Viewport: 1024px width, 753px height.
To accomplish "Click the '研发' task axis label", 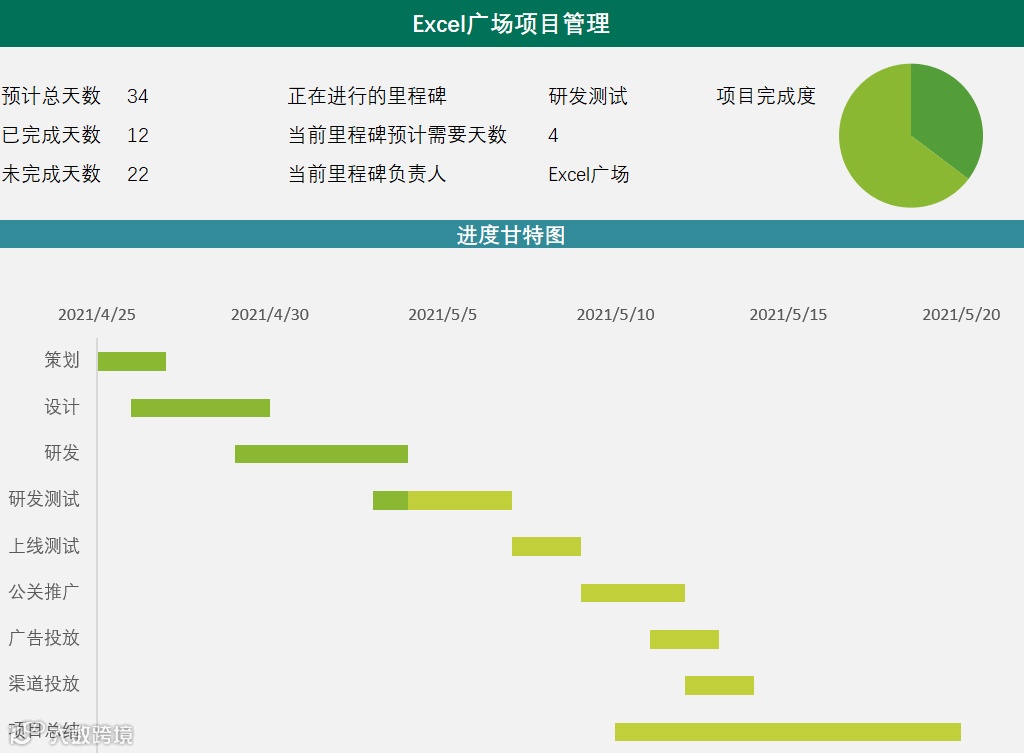I will (62, 453).
